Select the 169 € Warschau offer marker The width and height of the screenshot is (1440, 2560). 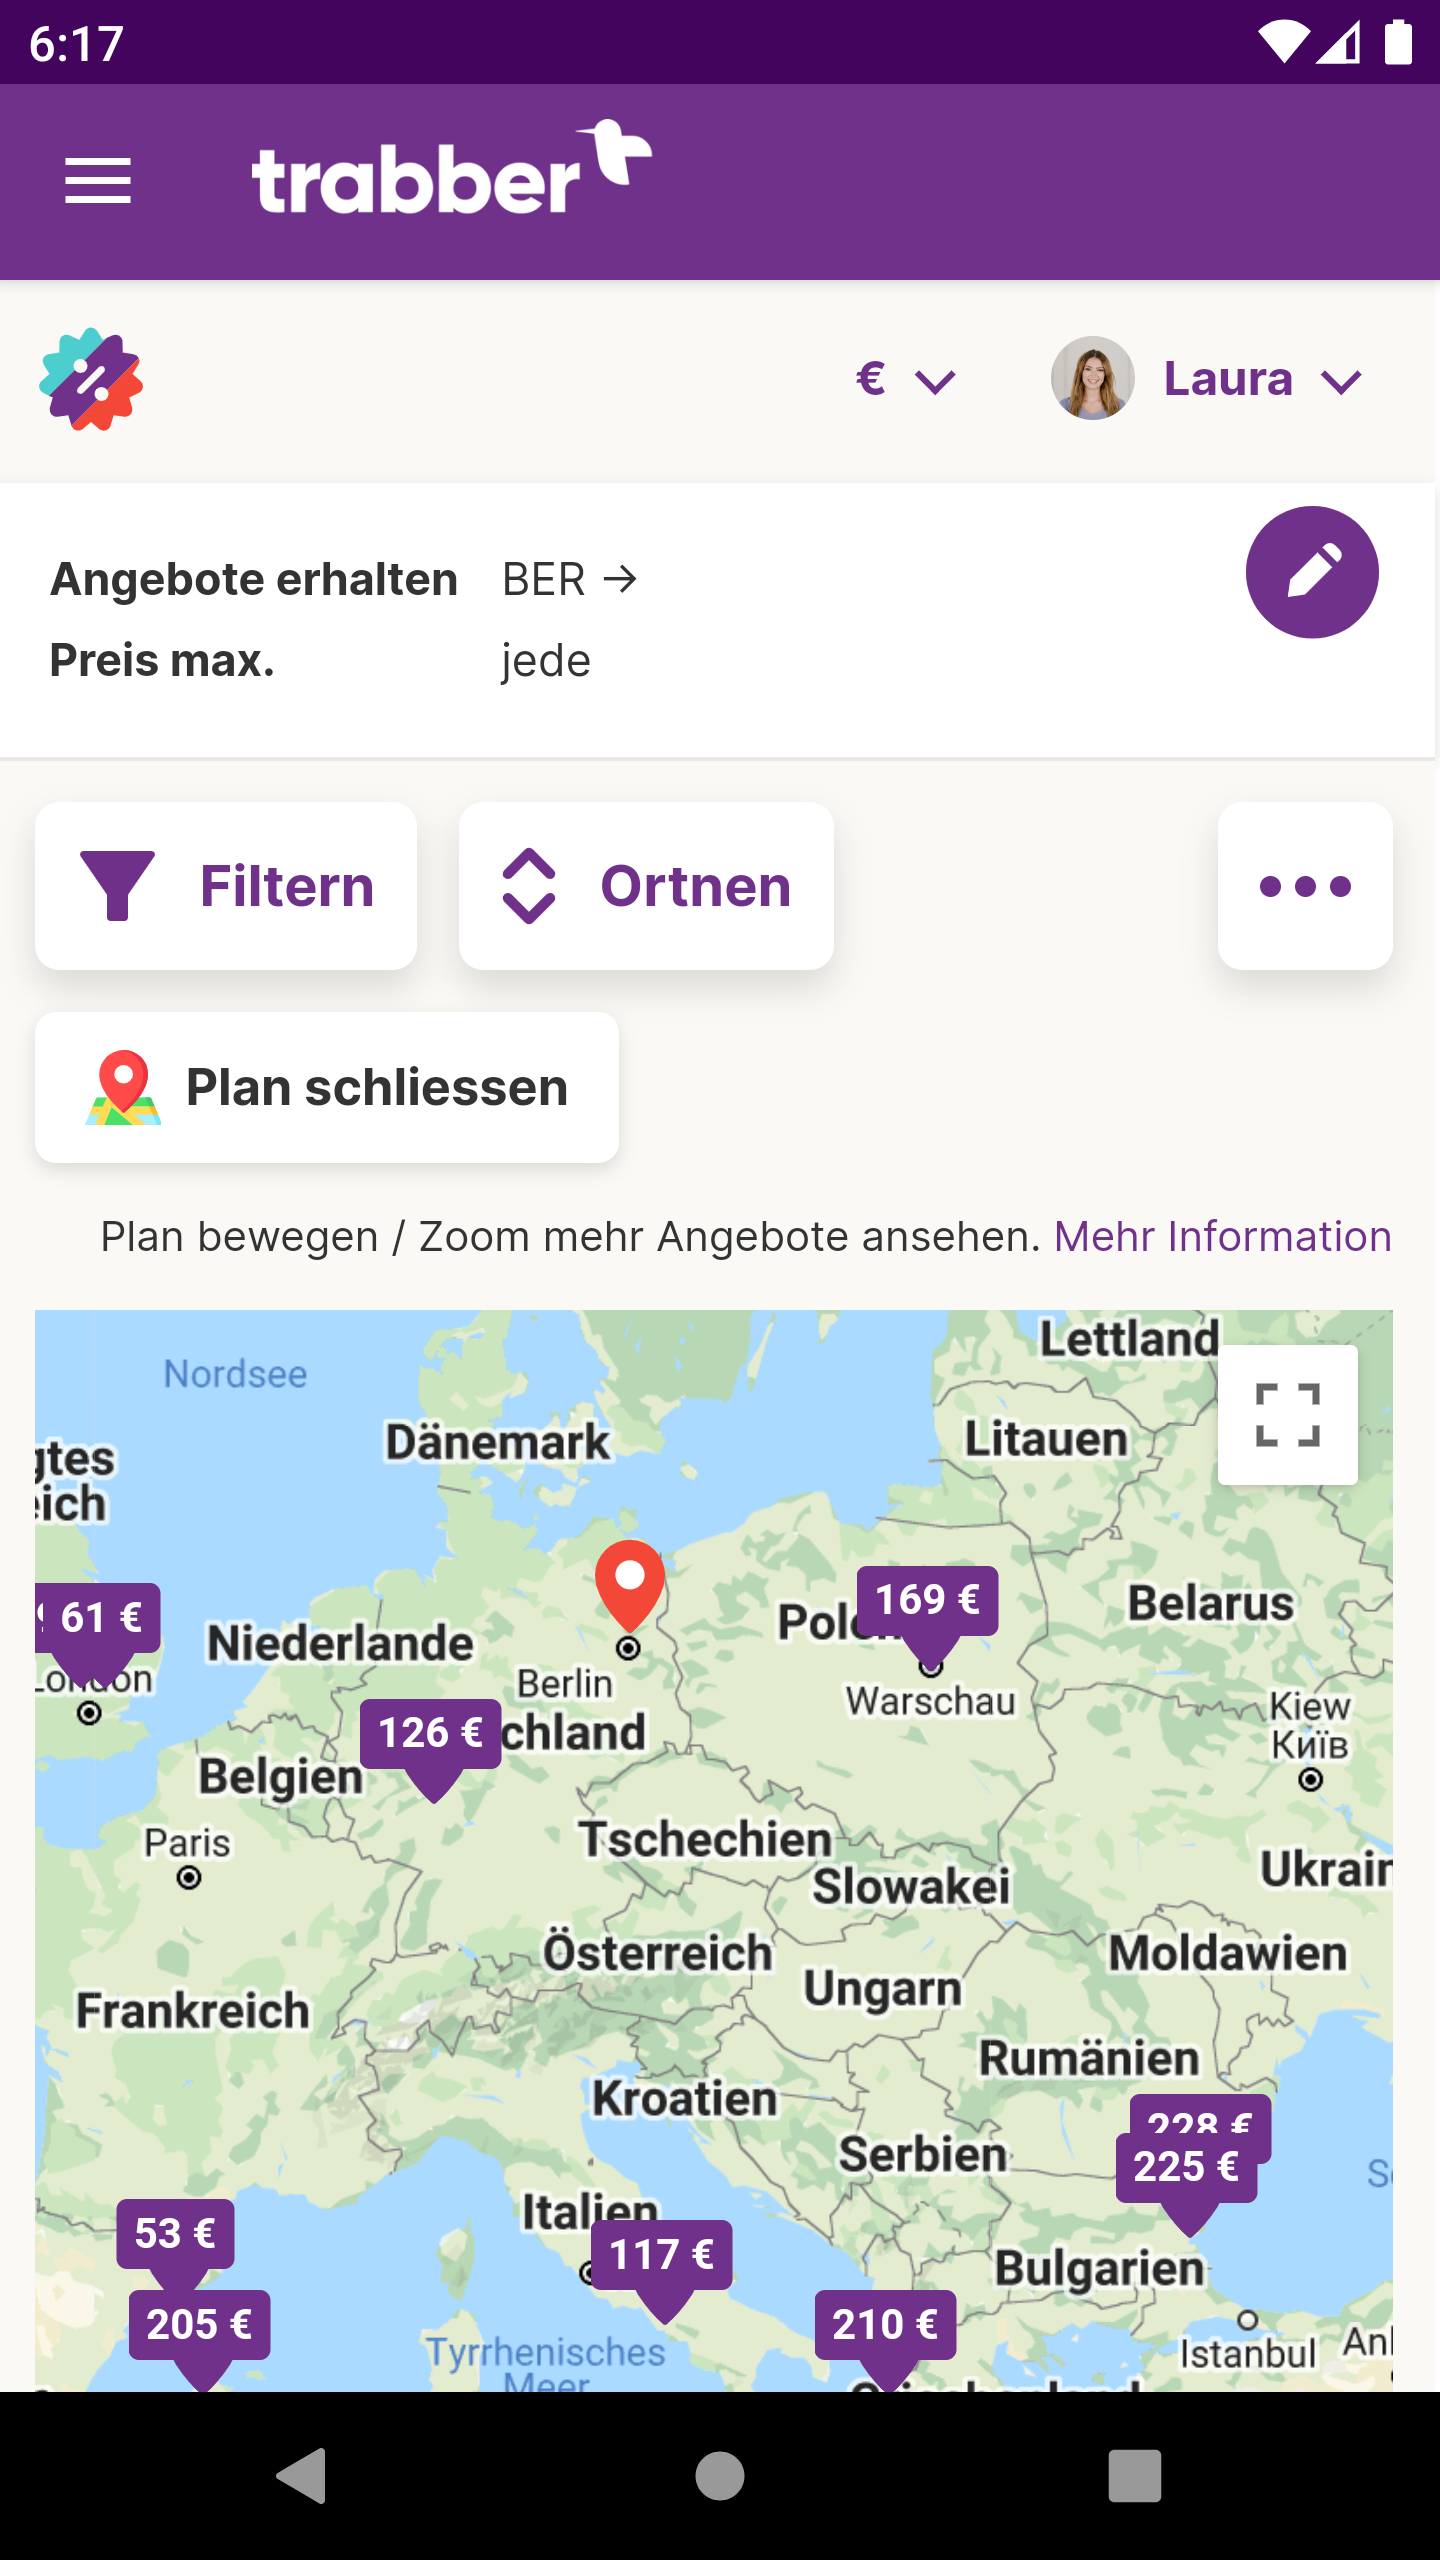928,1602
